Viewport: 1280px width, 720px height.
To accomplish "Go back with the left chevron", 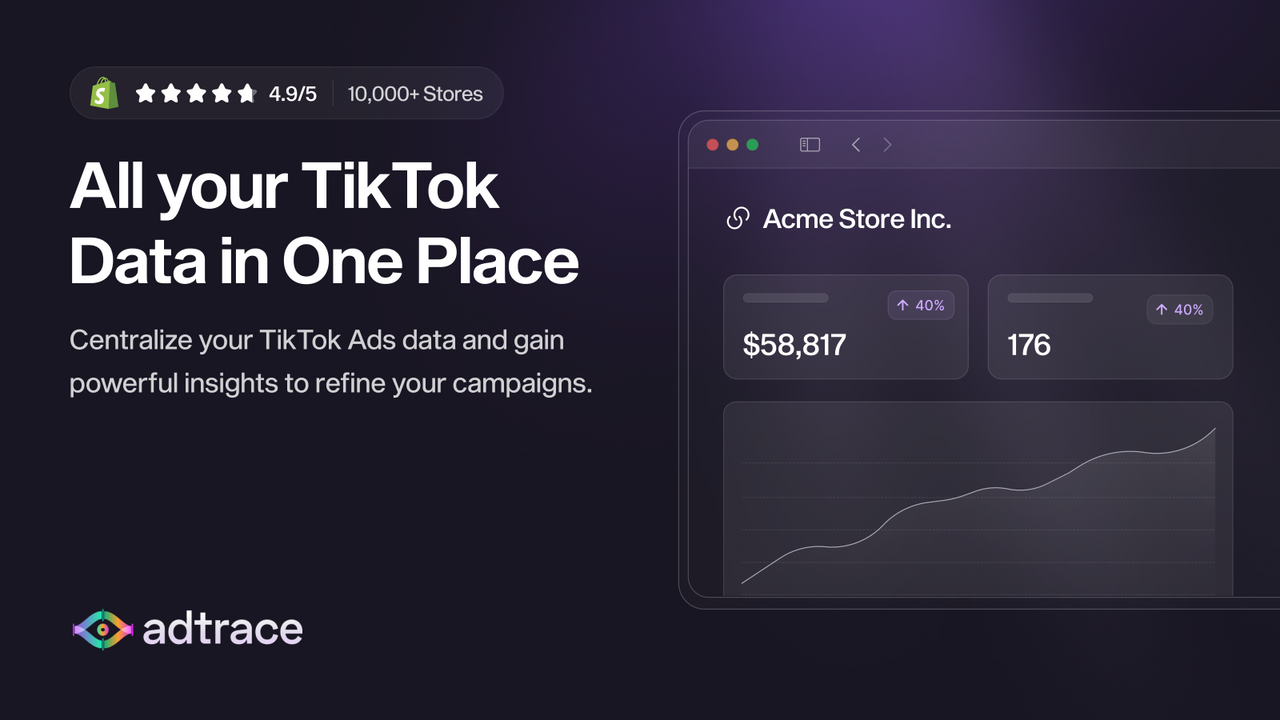I will 856,145.
